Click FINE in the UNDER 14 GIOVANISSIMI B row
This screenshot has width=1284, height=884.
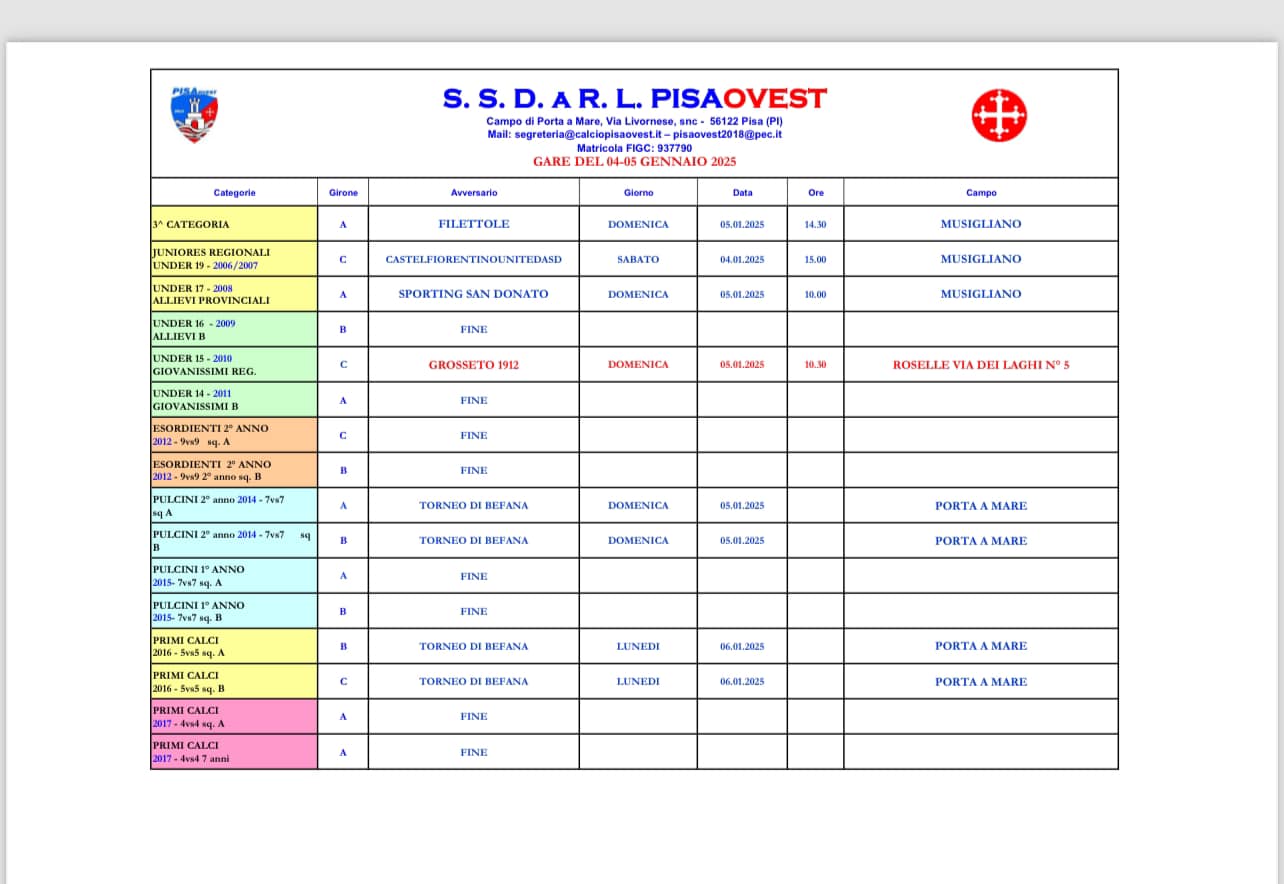(474, 400)
